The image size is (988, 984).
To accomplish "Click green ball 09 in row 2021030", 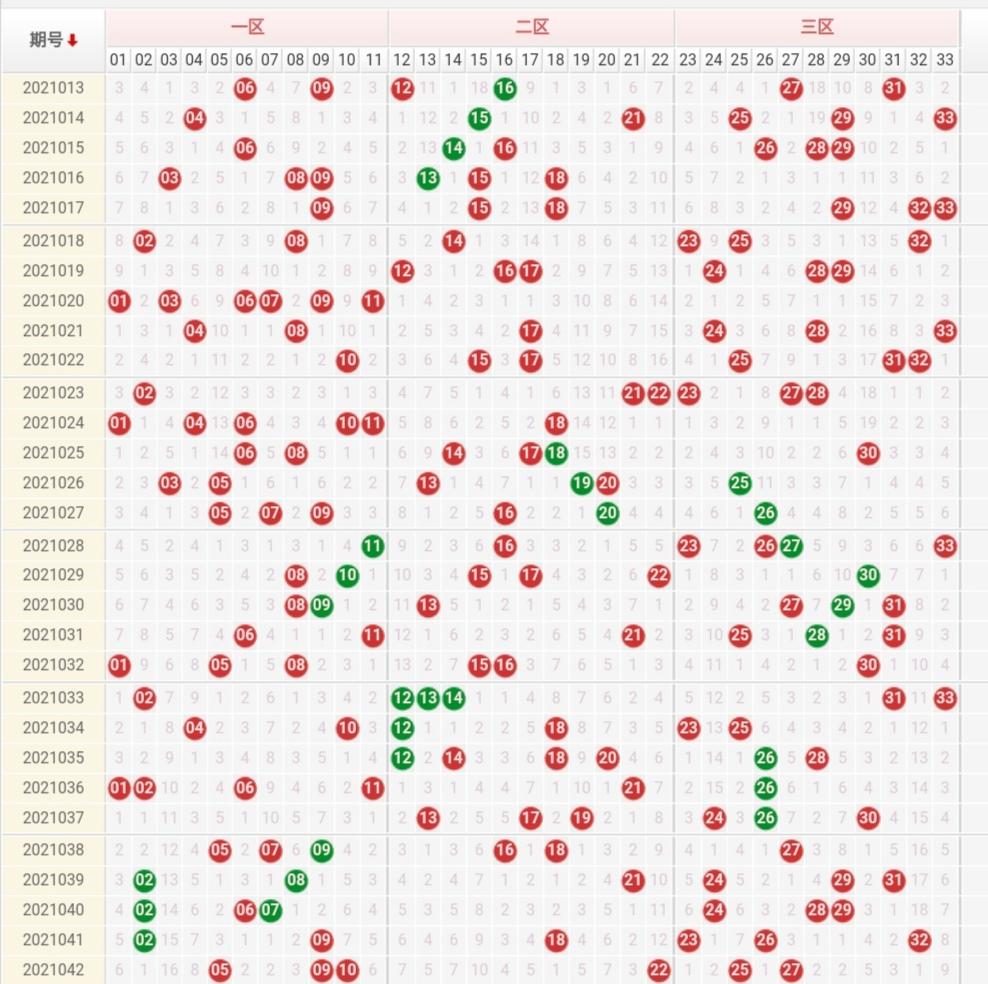I will click(321, 605).
